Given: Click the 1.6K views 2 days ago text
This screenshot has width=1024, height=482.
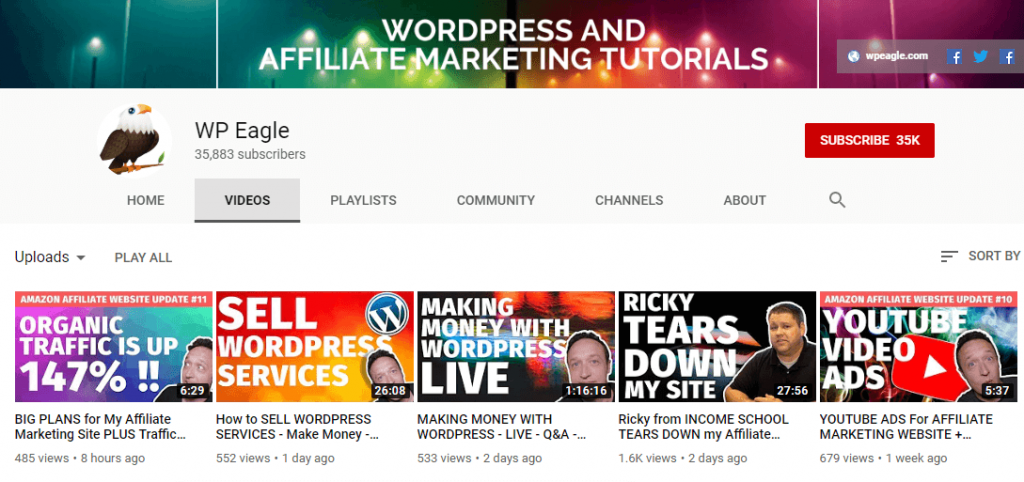Looking at the screenshot, I should (x=680, y=458).
